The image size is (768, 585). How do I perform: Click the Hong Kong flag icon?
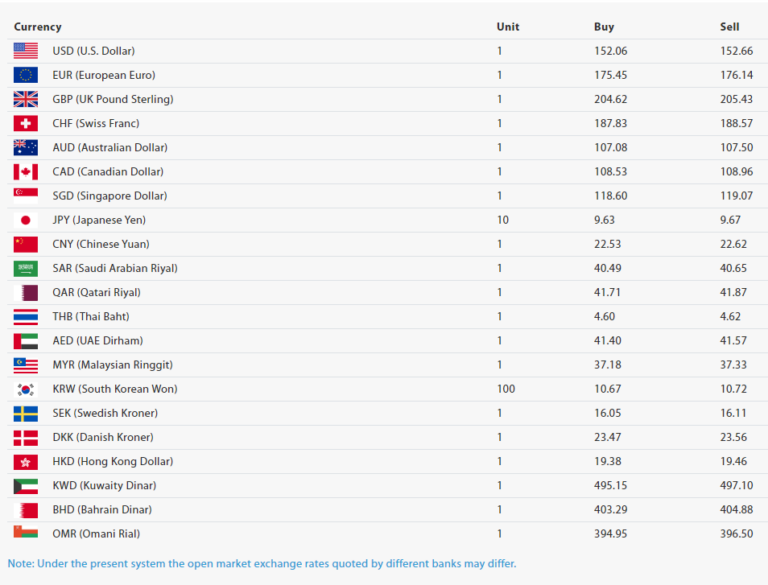[25, 462]
